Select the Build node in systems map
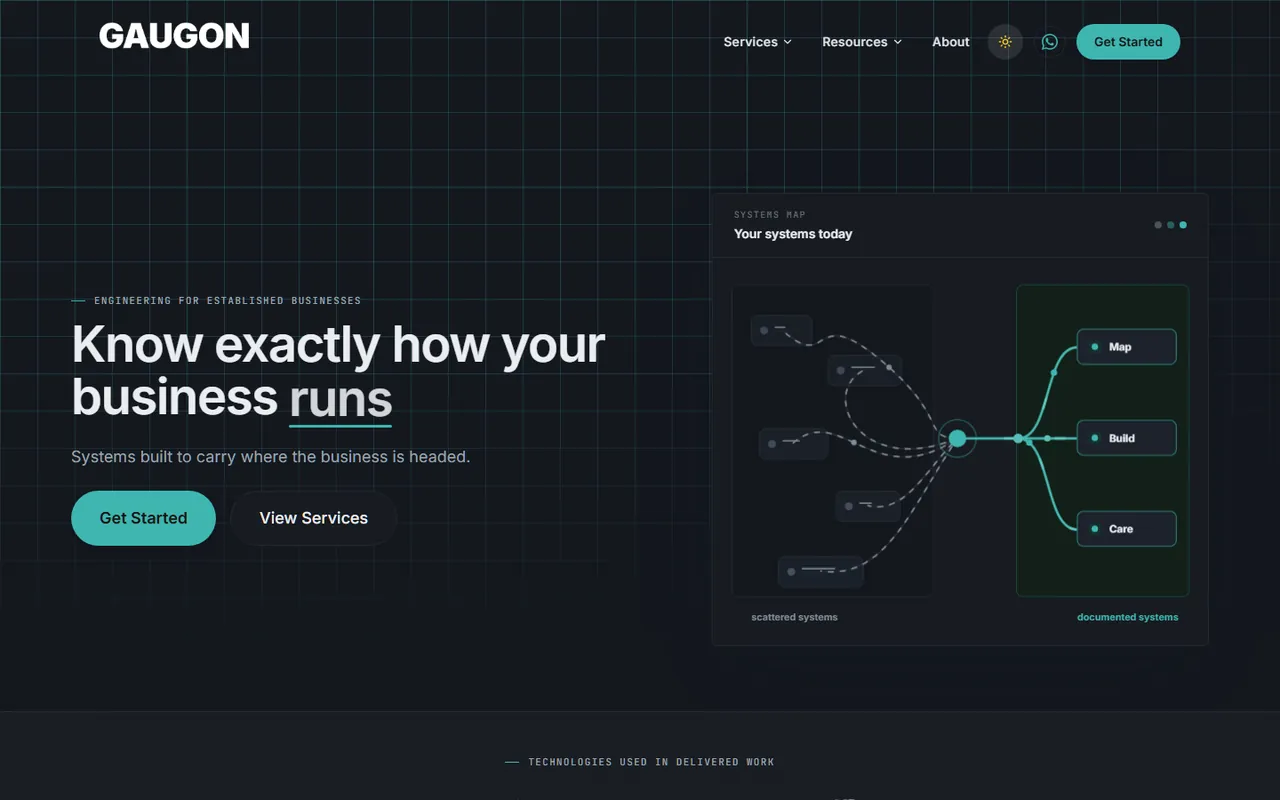1280x800 pixels. pyautogui.click(x=1126, y=438)
